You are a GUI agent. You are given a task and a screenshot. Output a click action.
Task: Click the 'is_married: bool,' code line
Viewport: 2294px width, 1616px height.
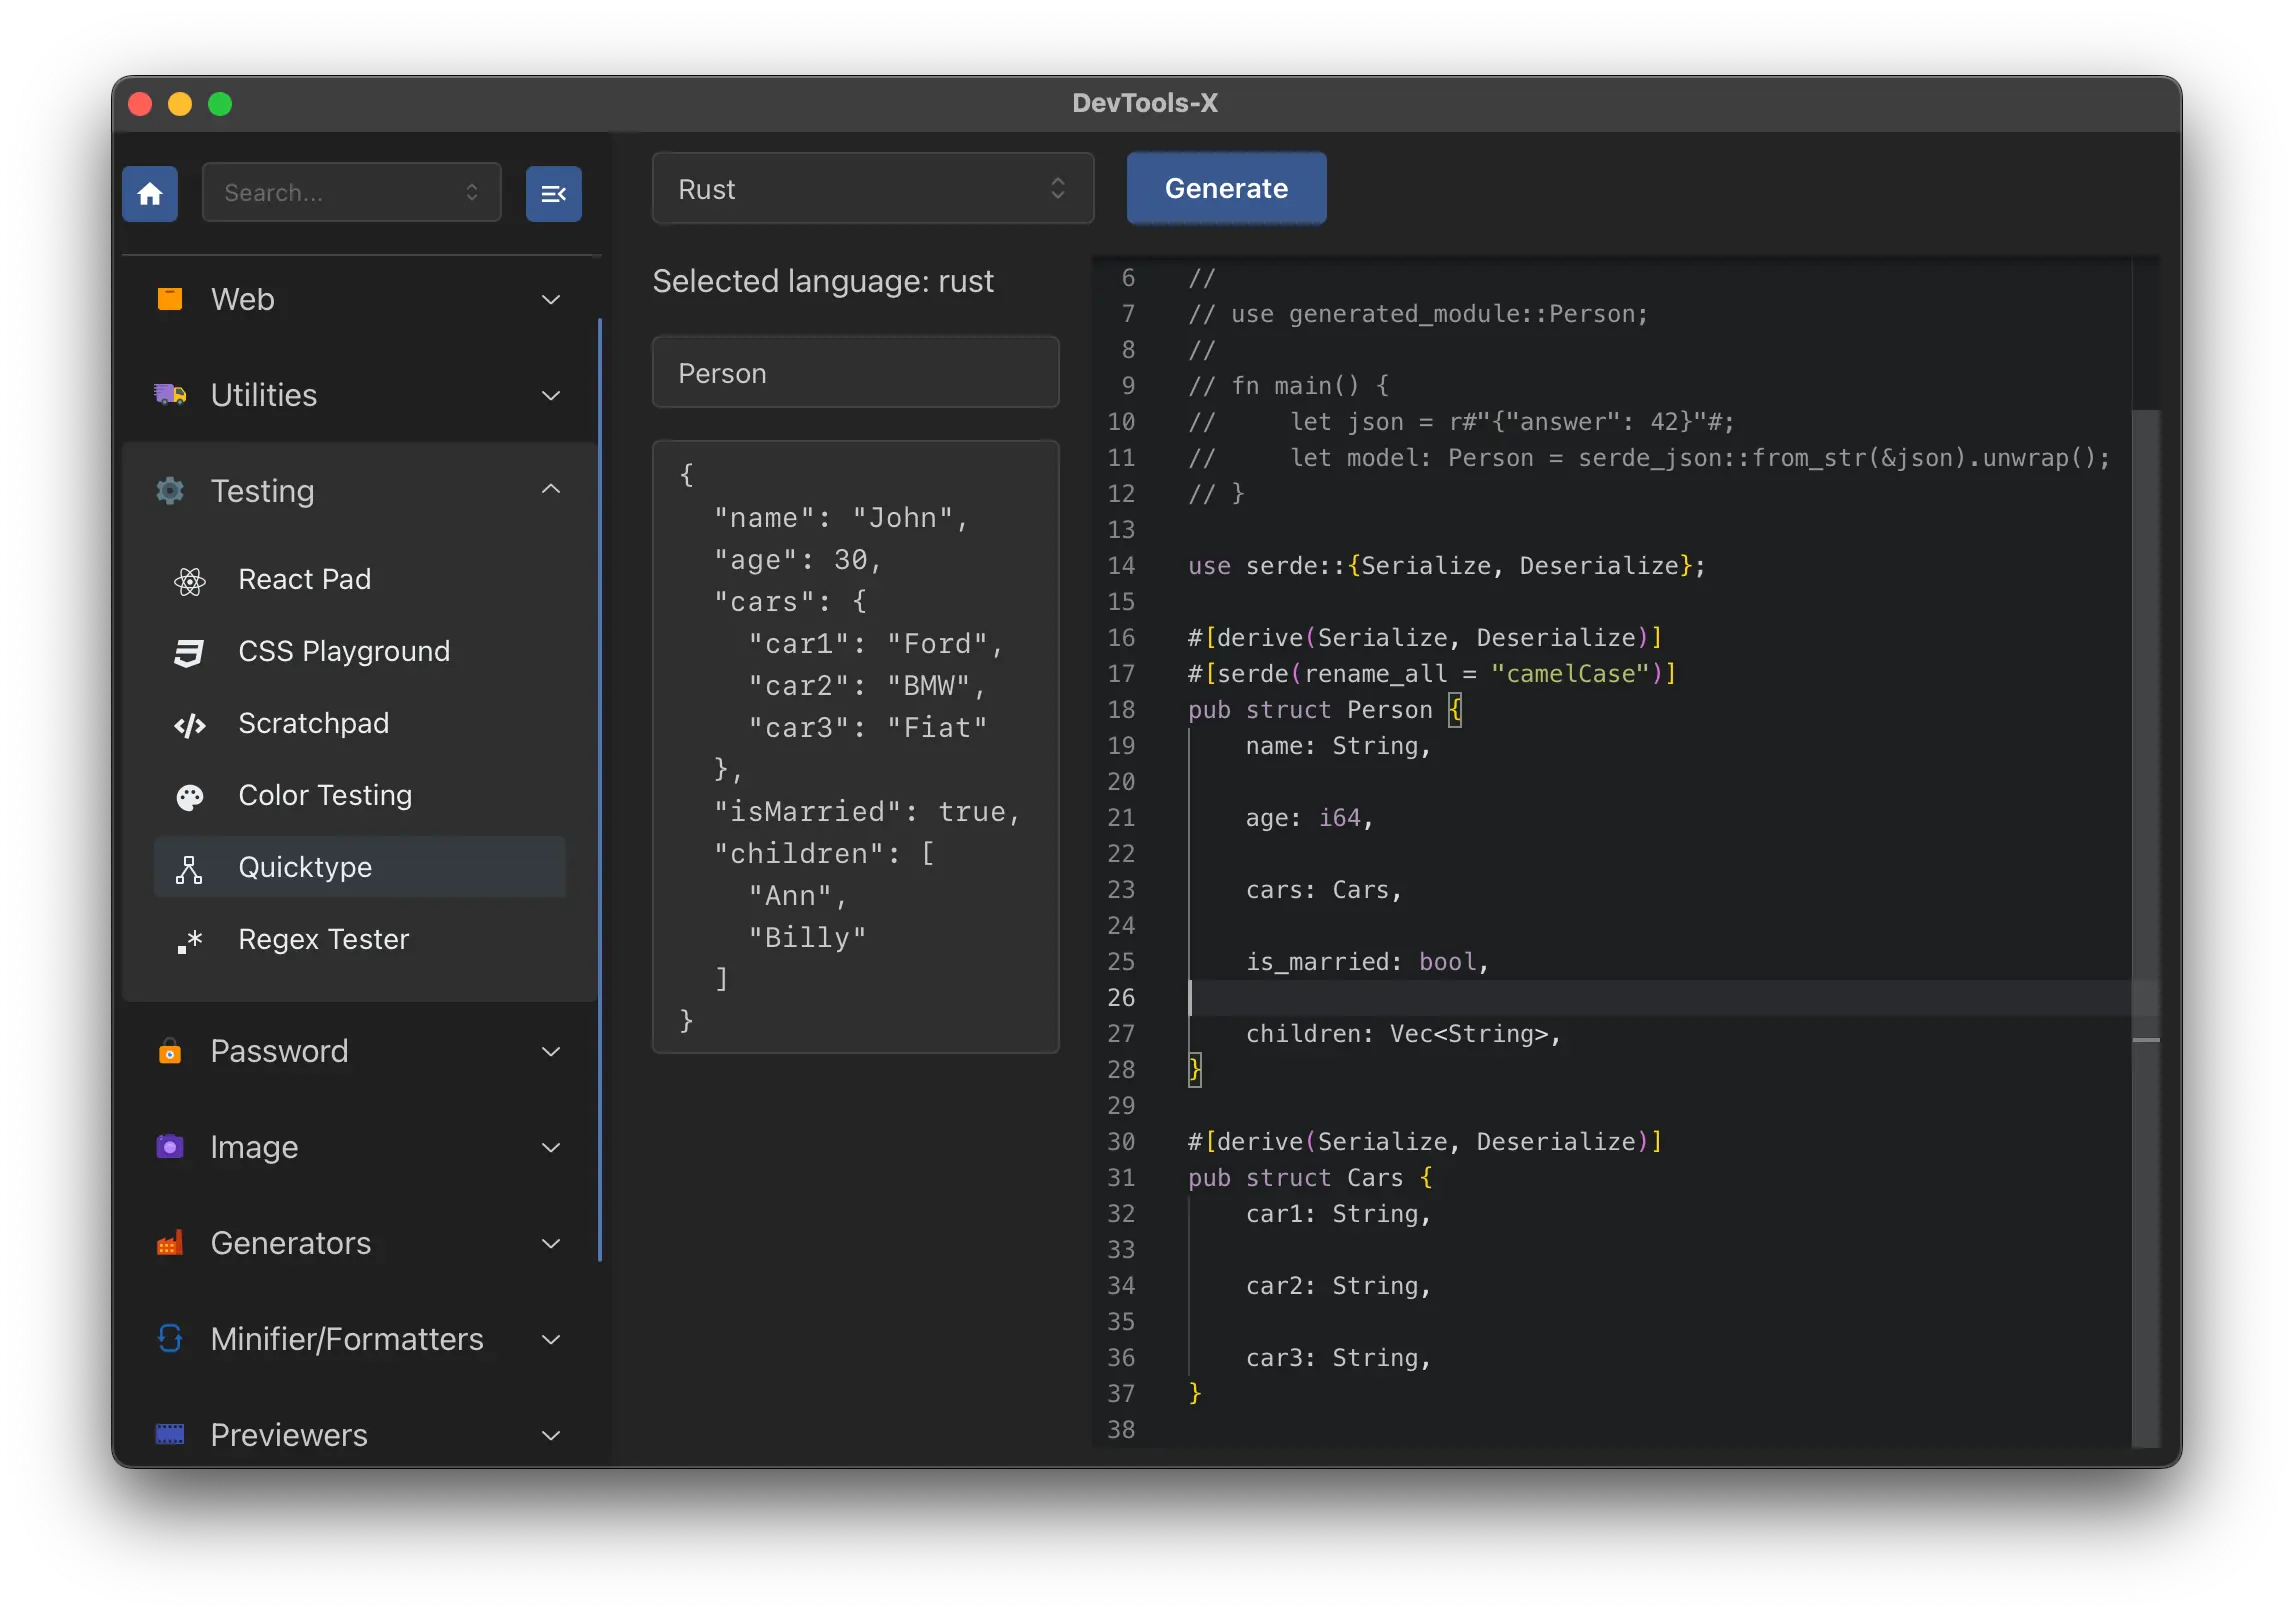(x=1367, y=962)
